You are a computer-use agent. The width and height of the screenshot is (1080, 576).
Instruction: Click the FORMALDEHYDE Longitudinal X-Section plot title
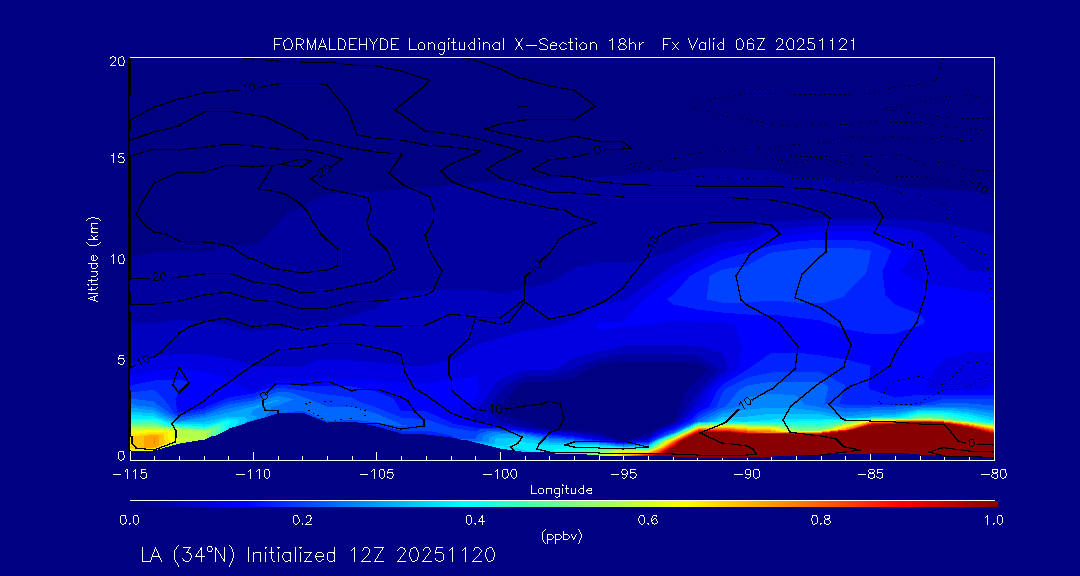(x=564, y=45)
